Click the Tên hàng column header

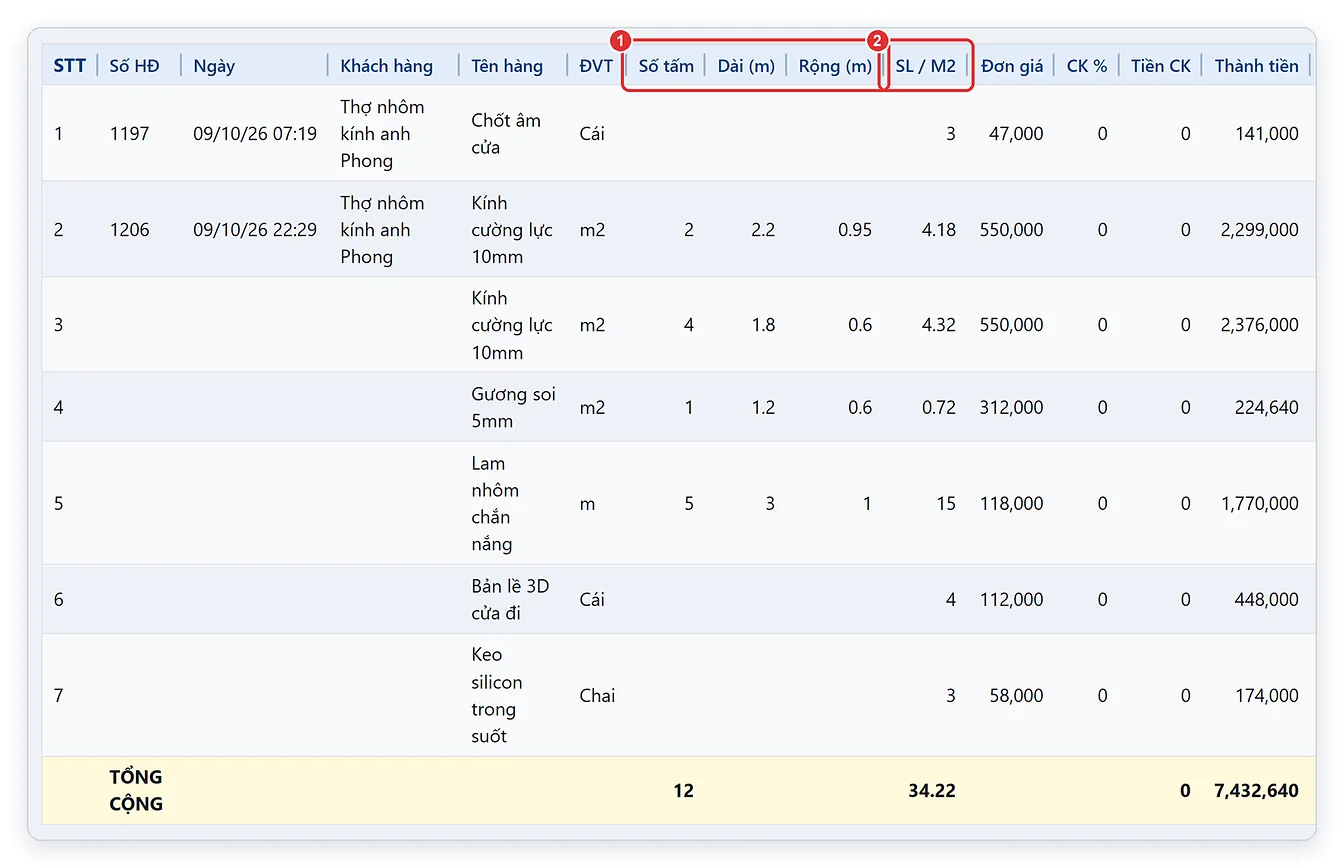click(x=507, y=66)
